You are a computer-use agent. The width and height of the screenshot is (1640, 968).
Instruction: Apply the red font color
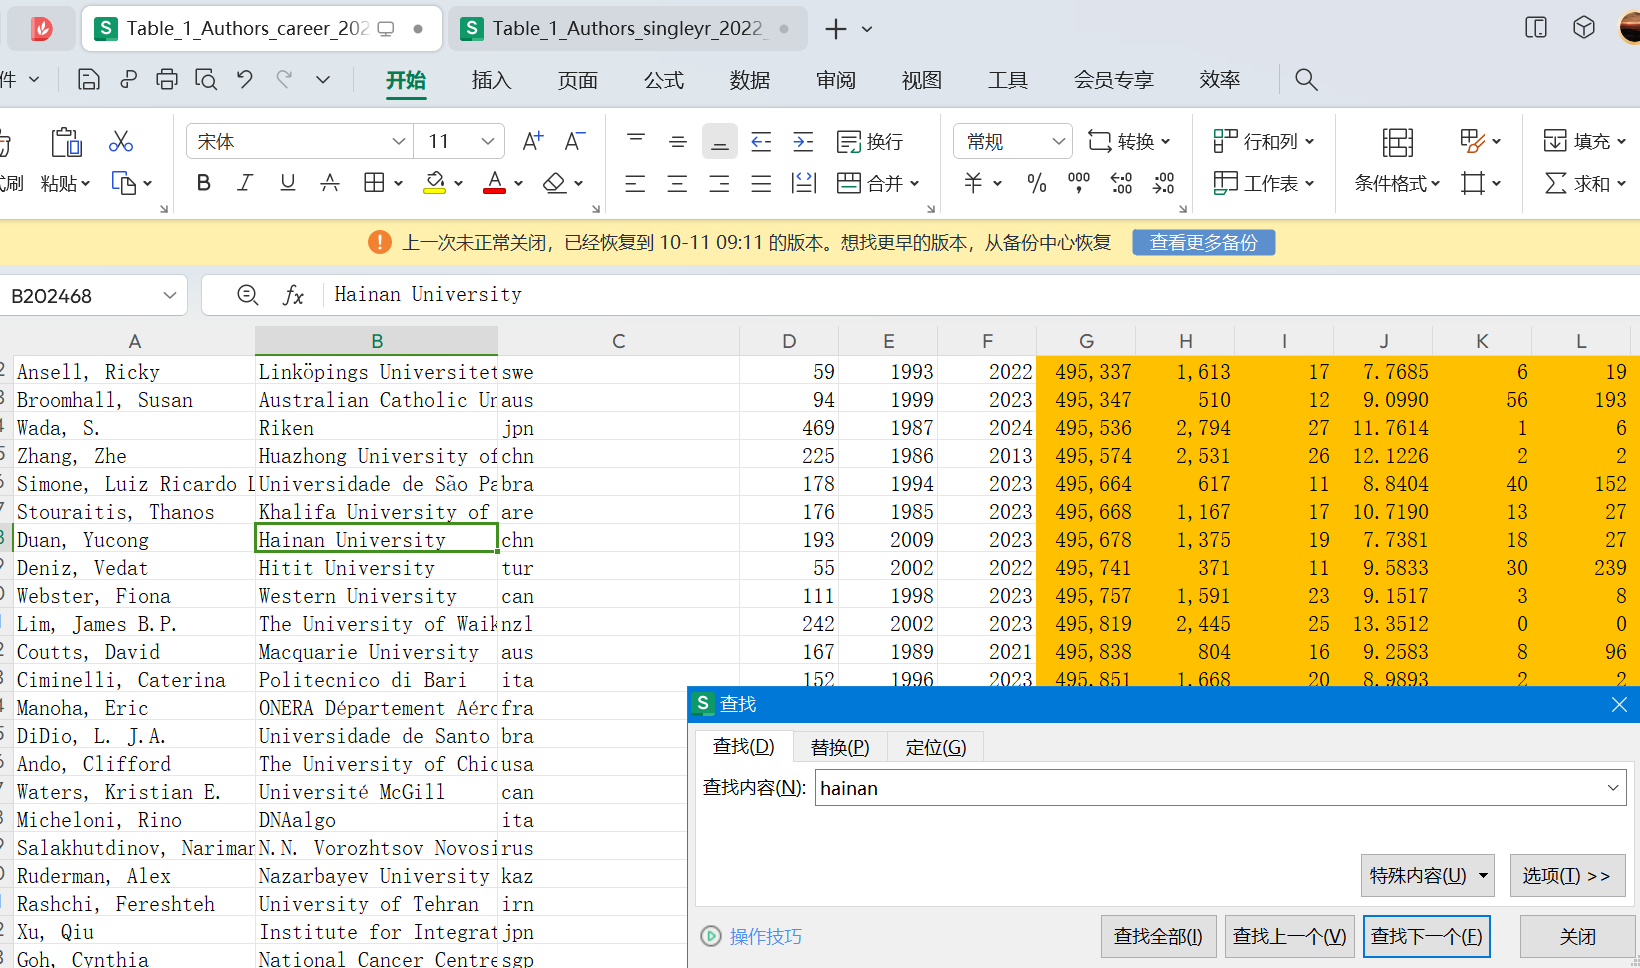495,183
